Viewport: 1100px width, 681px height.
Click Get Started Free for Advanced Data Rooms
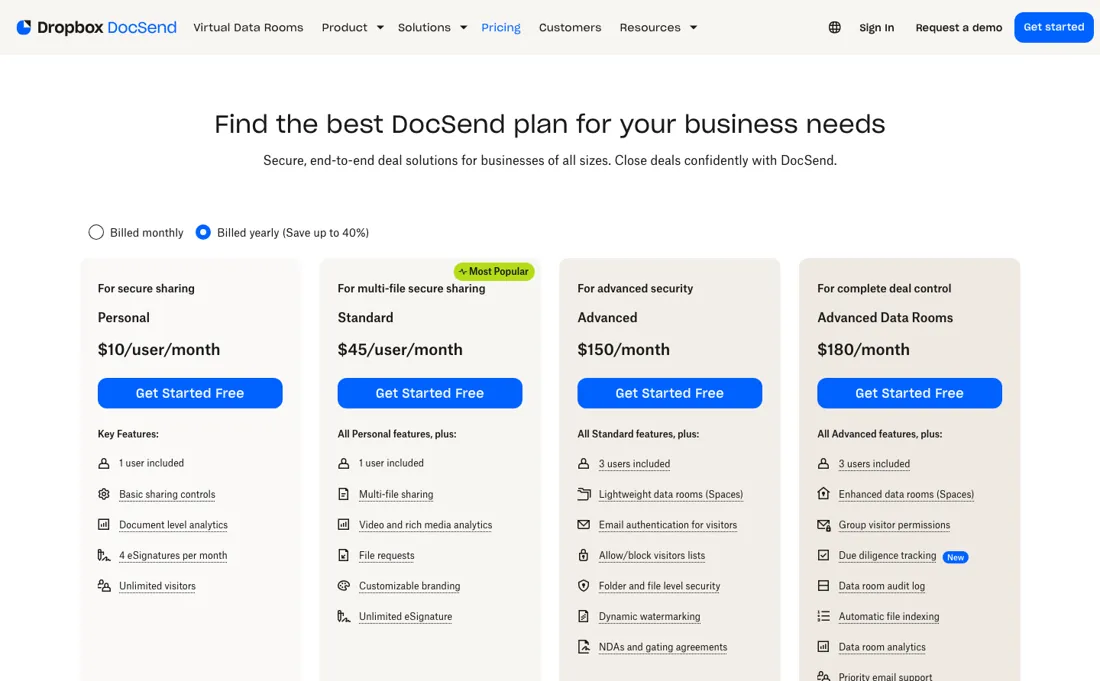pos(910,393)
